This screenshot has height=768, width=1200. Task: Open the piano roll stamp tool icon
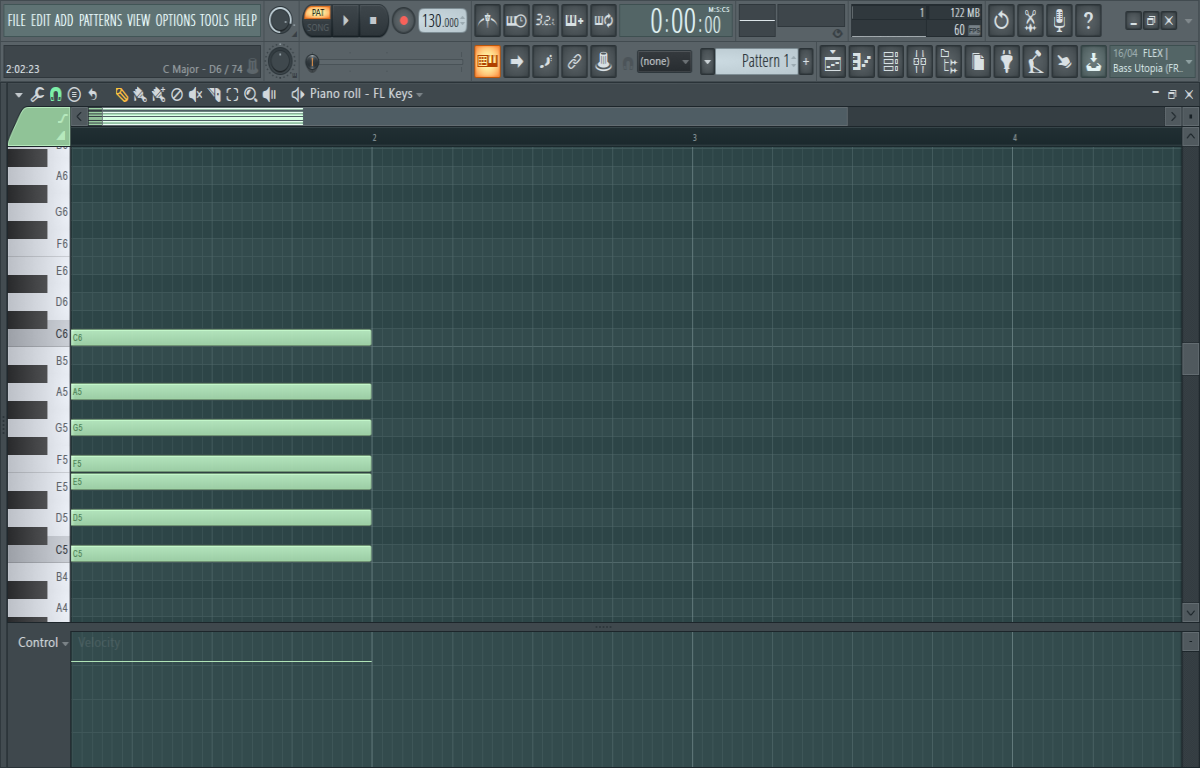coord(74,94)
